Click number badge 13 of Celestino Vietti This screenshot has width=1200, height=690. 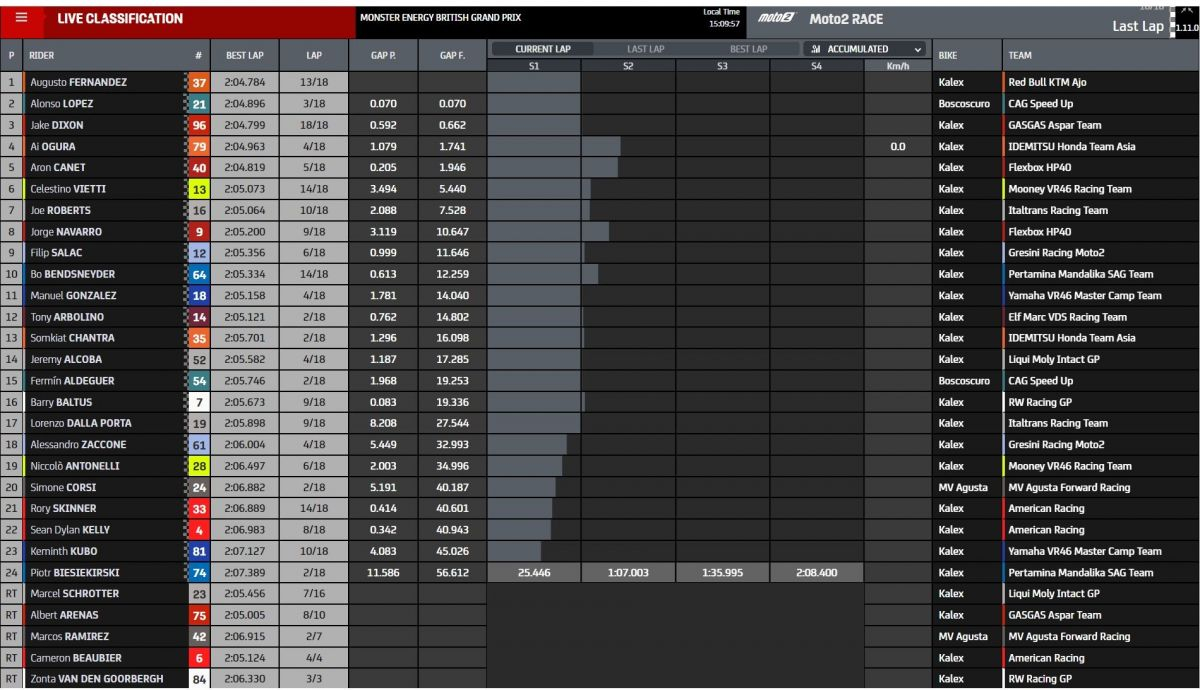coord(199,189)
